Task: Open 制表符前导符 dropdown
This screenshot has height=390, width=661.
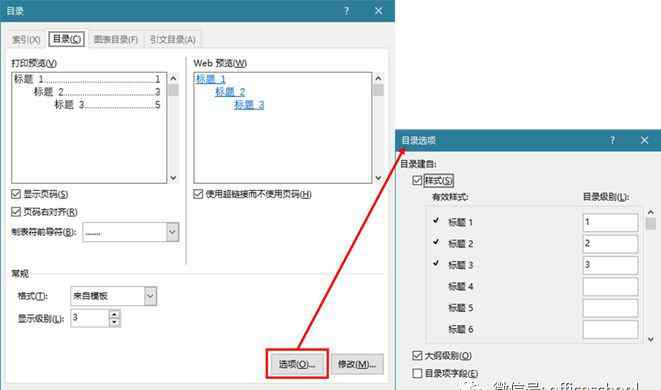Action: [x=172, y=232]
